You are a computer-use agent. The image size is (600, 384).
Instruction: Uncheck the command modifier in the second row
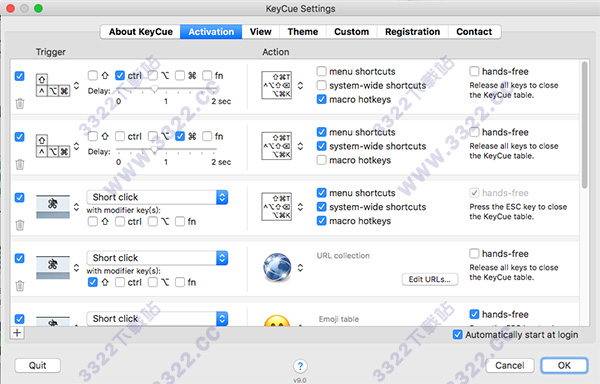(x=180, y=136)
